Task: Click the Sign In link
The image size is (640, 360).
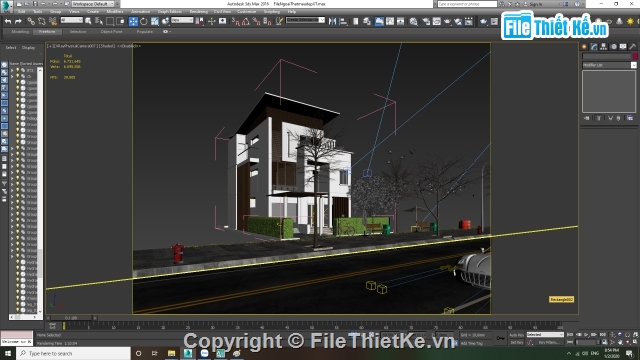Action: [536, 4]
